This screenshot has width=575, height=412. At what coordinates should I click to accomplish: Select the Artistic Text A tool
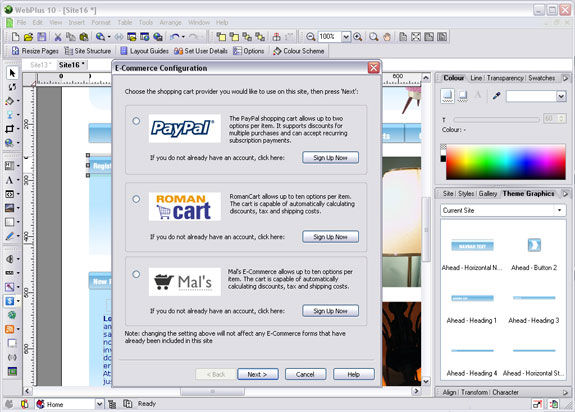(10, 180)
